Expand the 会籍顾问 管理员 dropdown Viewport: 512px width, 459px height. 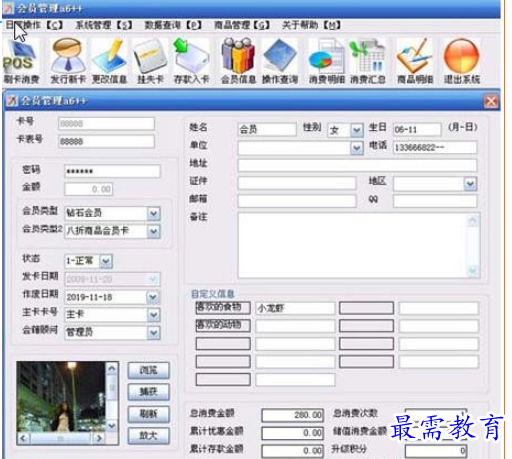point(154,333)
